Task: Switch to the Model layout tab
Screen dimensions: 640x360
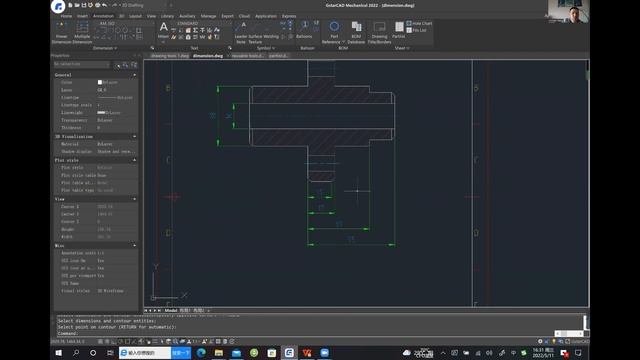Action: point(171,311)
